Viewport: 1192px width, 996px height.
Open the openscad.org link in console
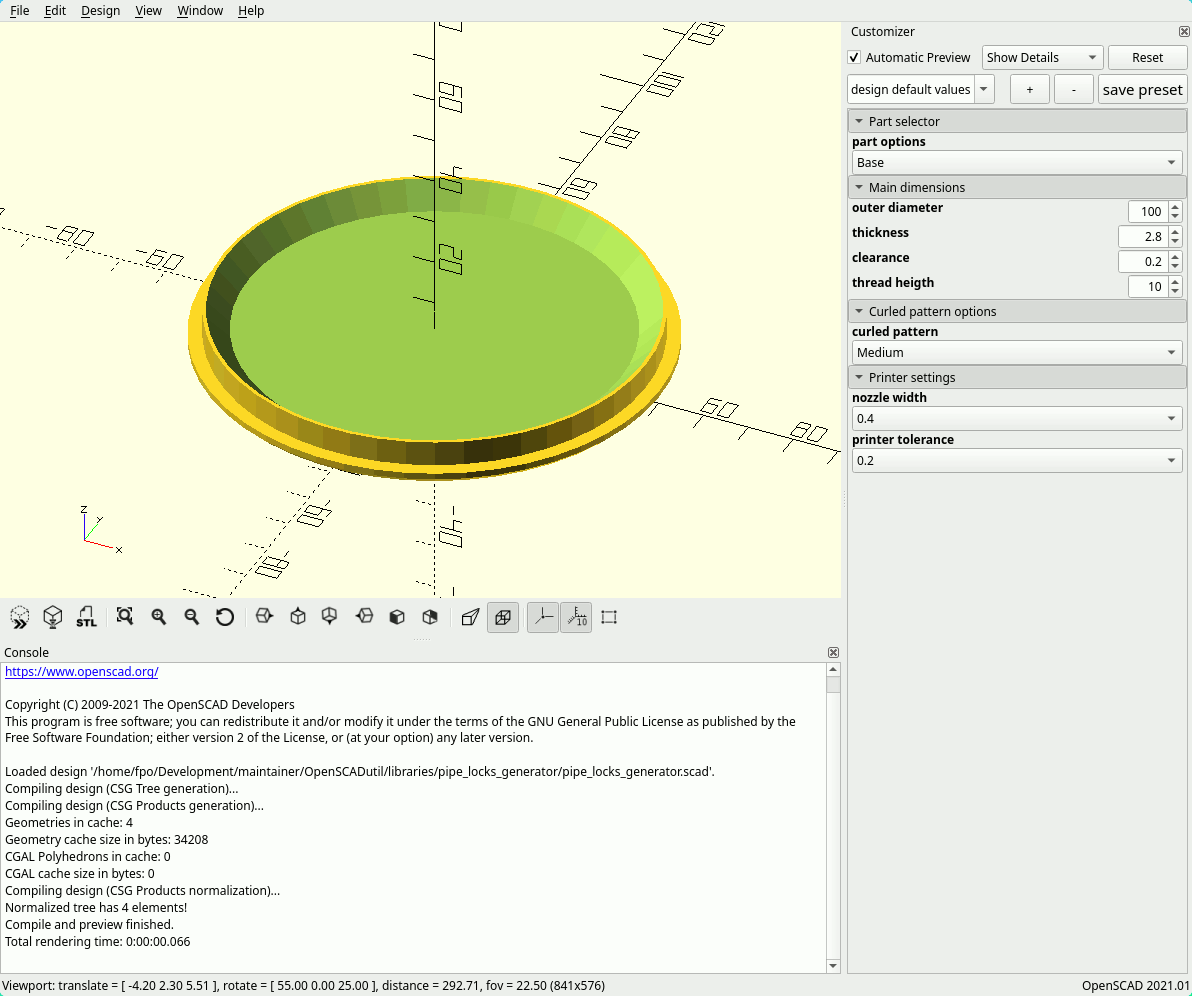82,672
